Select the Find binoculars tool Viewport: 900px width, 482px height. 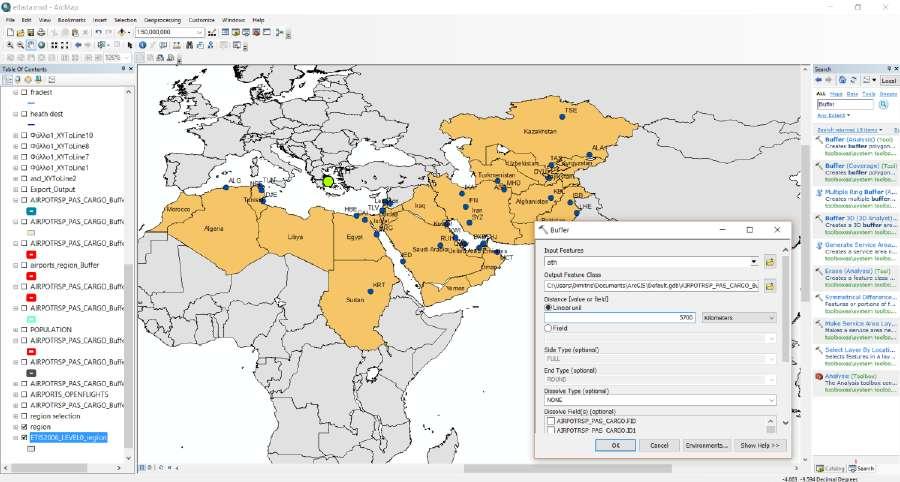point(187,45)
